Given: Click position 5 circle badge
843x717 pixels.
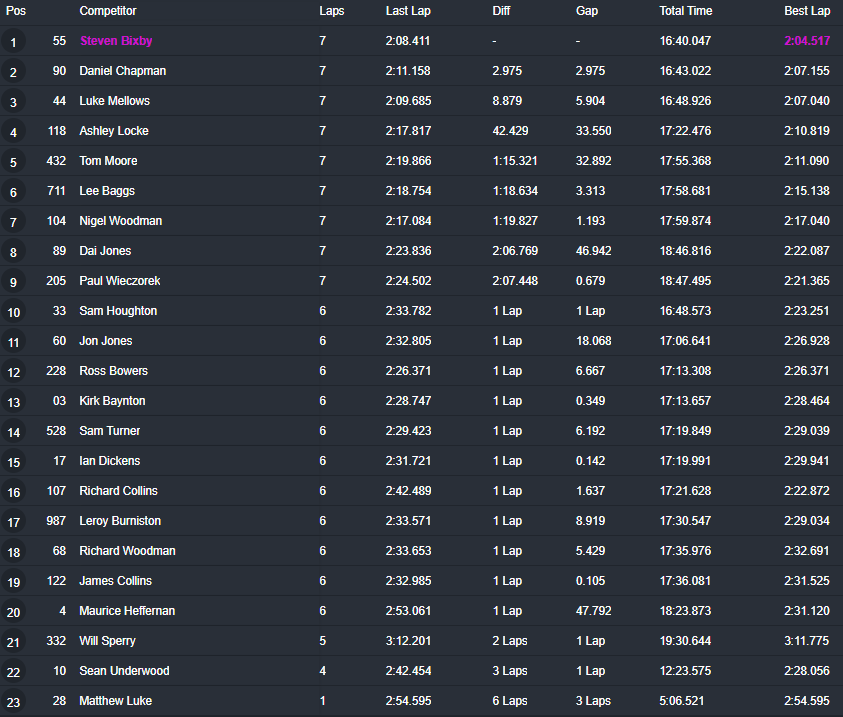Looking at the screenshot, I should coord(13,162).
